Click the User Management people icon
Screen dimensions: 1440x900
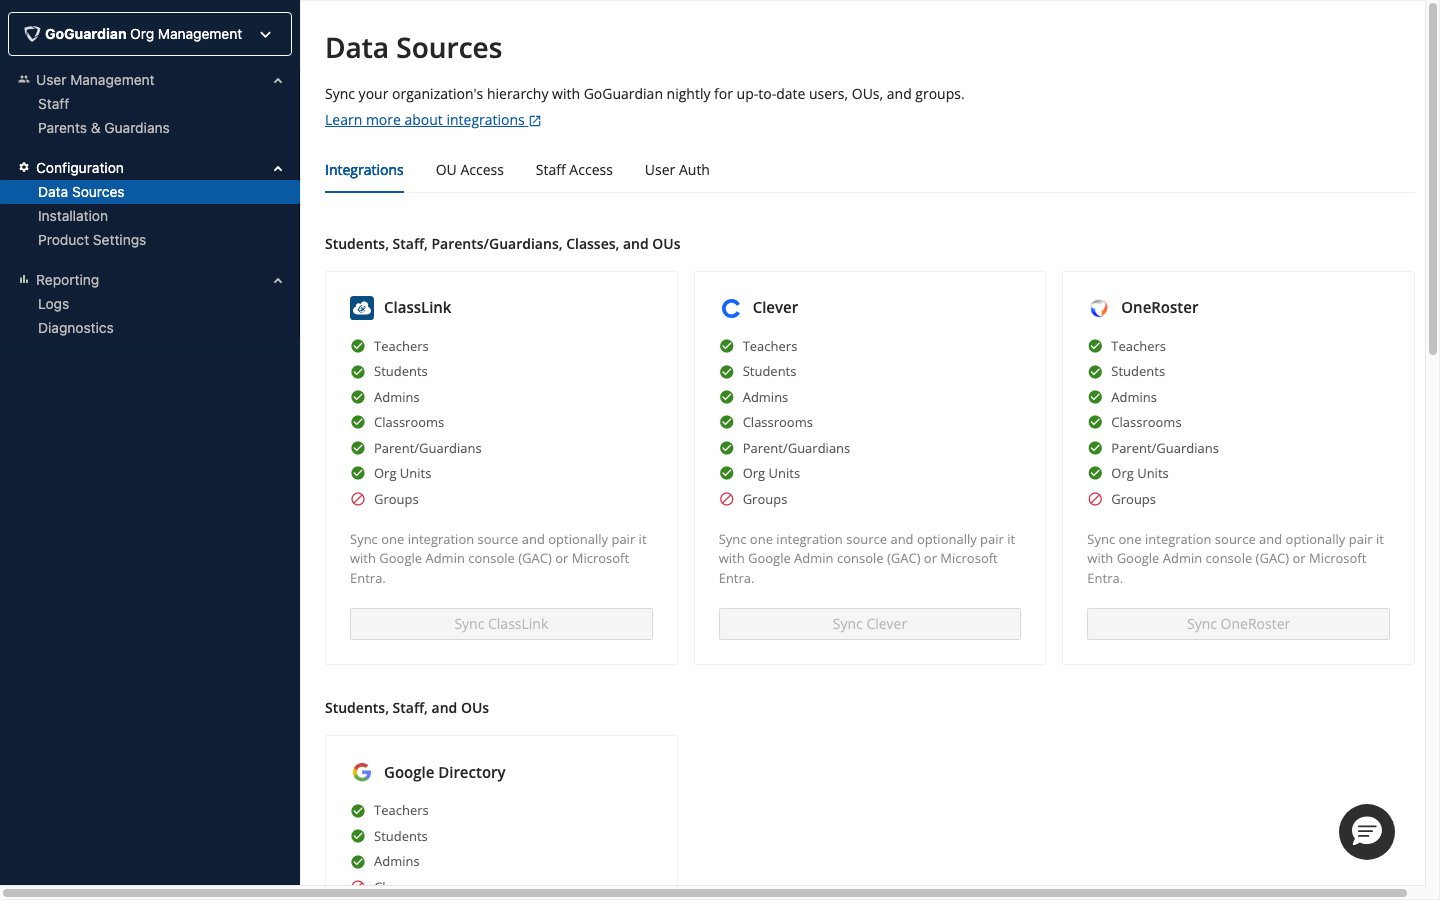[24, 79]
